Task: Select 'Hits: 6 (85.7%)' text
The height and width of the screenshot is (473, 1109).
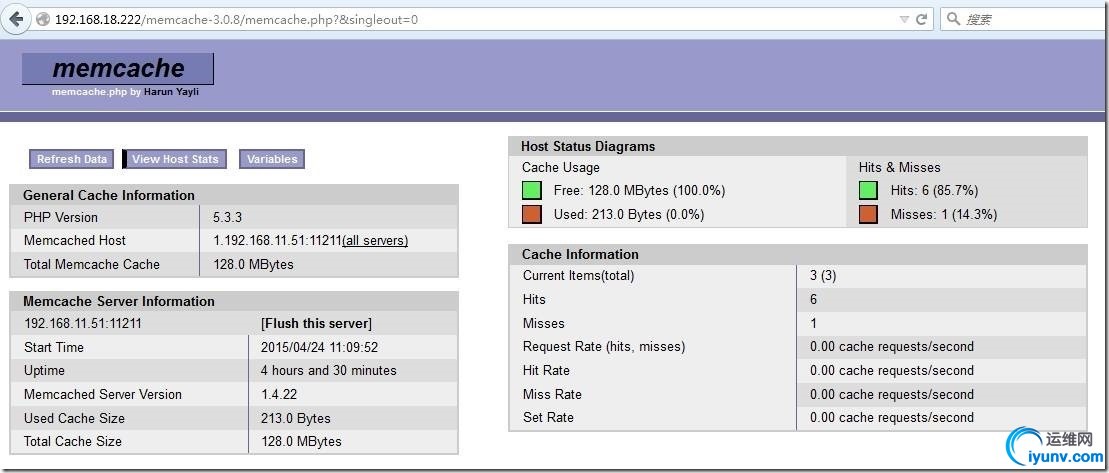Action: point(934,191)
